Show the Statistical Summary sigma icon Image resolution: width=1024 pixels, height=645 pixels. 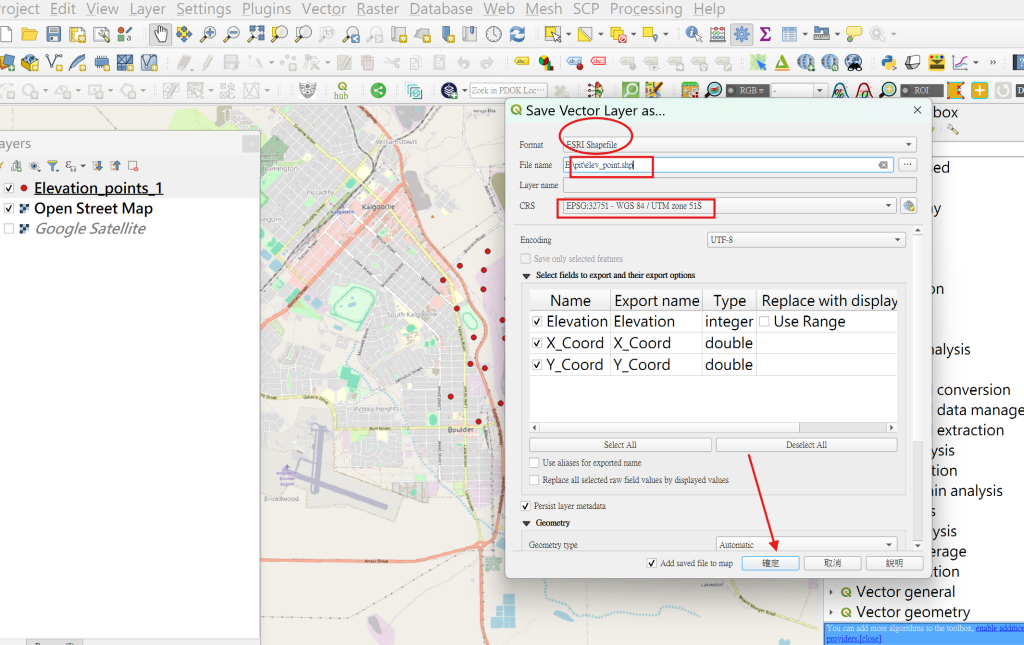tap(765, 34)
